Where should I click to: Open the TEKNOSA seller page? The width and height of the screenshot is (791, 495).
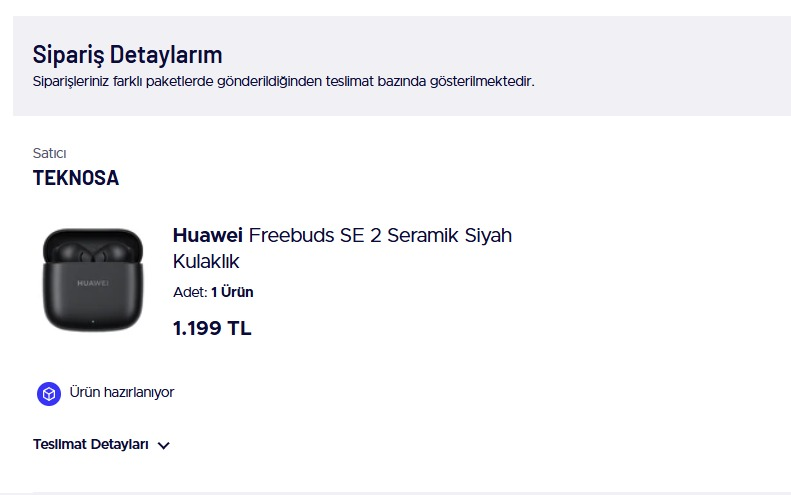pos(76,179)
